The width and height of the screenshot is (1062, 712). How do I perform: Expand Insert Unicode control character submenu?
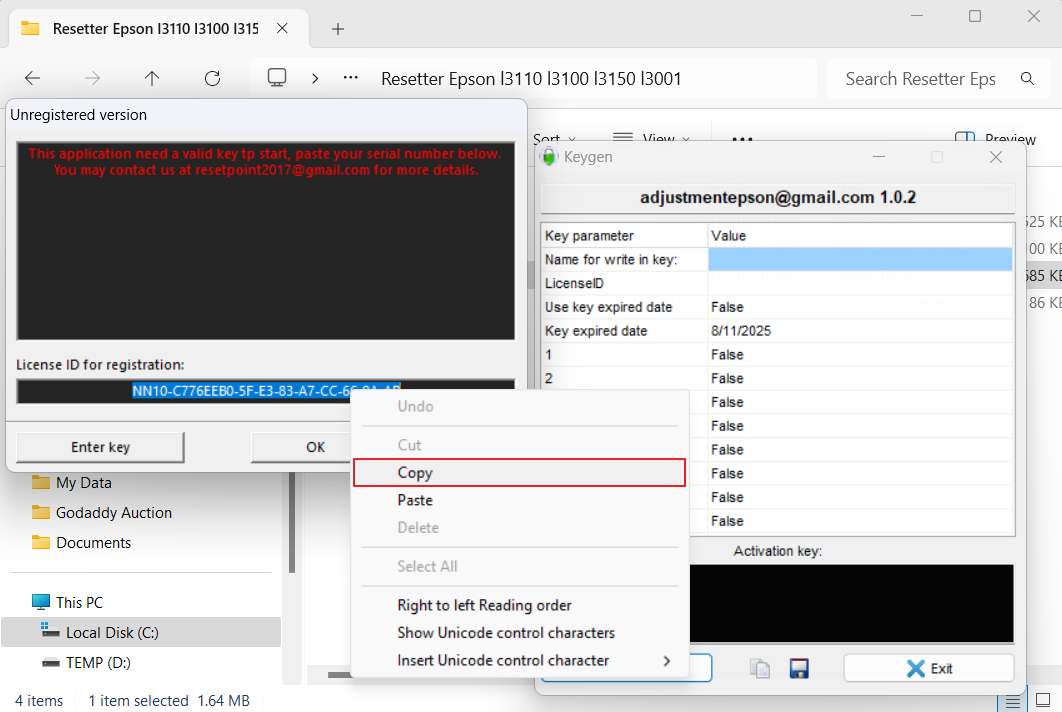pos(666,660)
